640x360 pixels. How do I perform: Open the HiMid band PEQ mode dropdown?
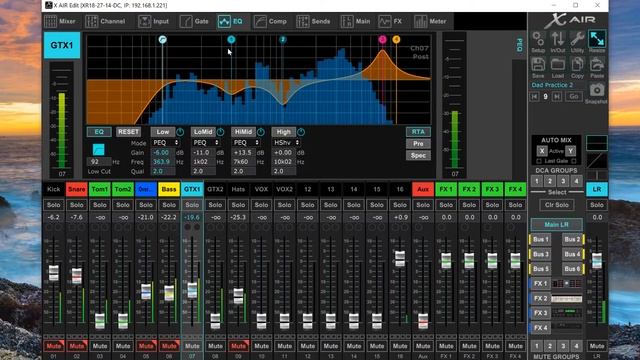(x=246, y=142)
